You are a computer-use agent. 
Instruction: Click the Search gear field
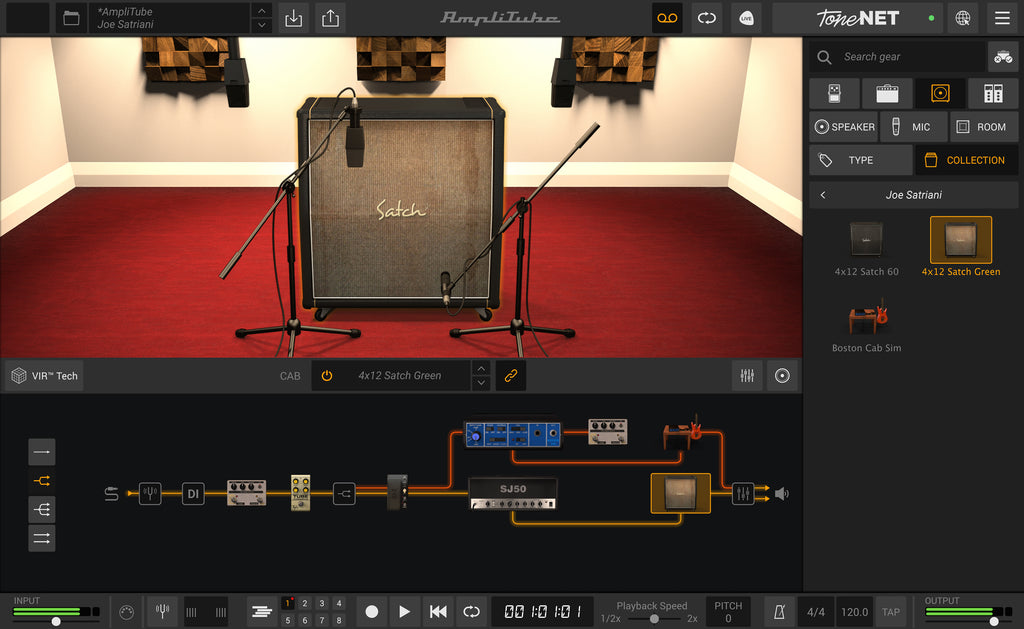(x=897, y=57)
